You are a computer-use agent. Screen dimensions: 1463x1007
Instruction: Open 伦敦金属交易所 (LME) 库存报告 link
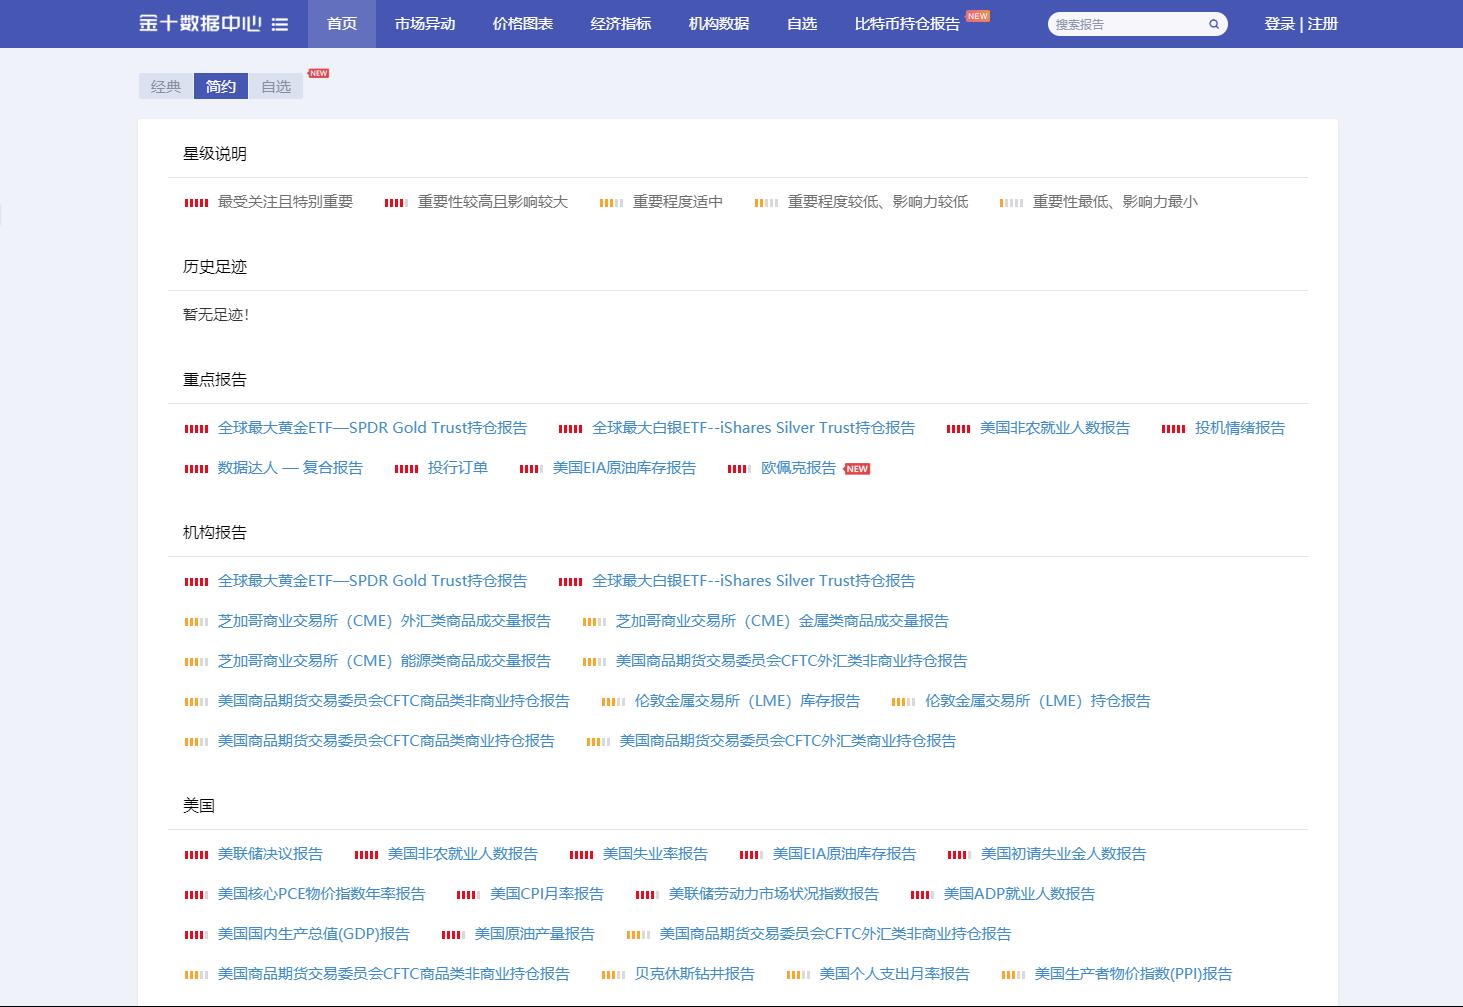[x=747, y=701]
